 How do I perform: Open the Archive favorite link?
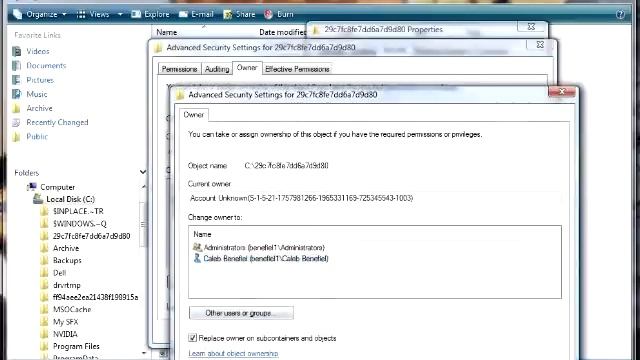click(39, 108)
